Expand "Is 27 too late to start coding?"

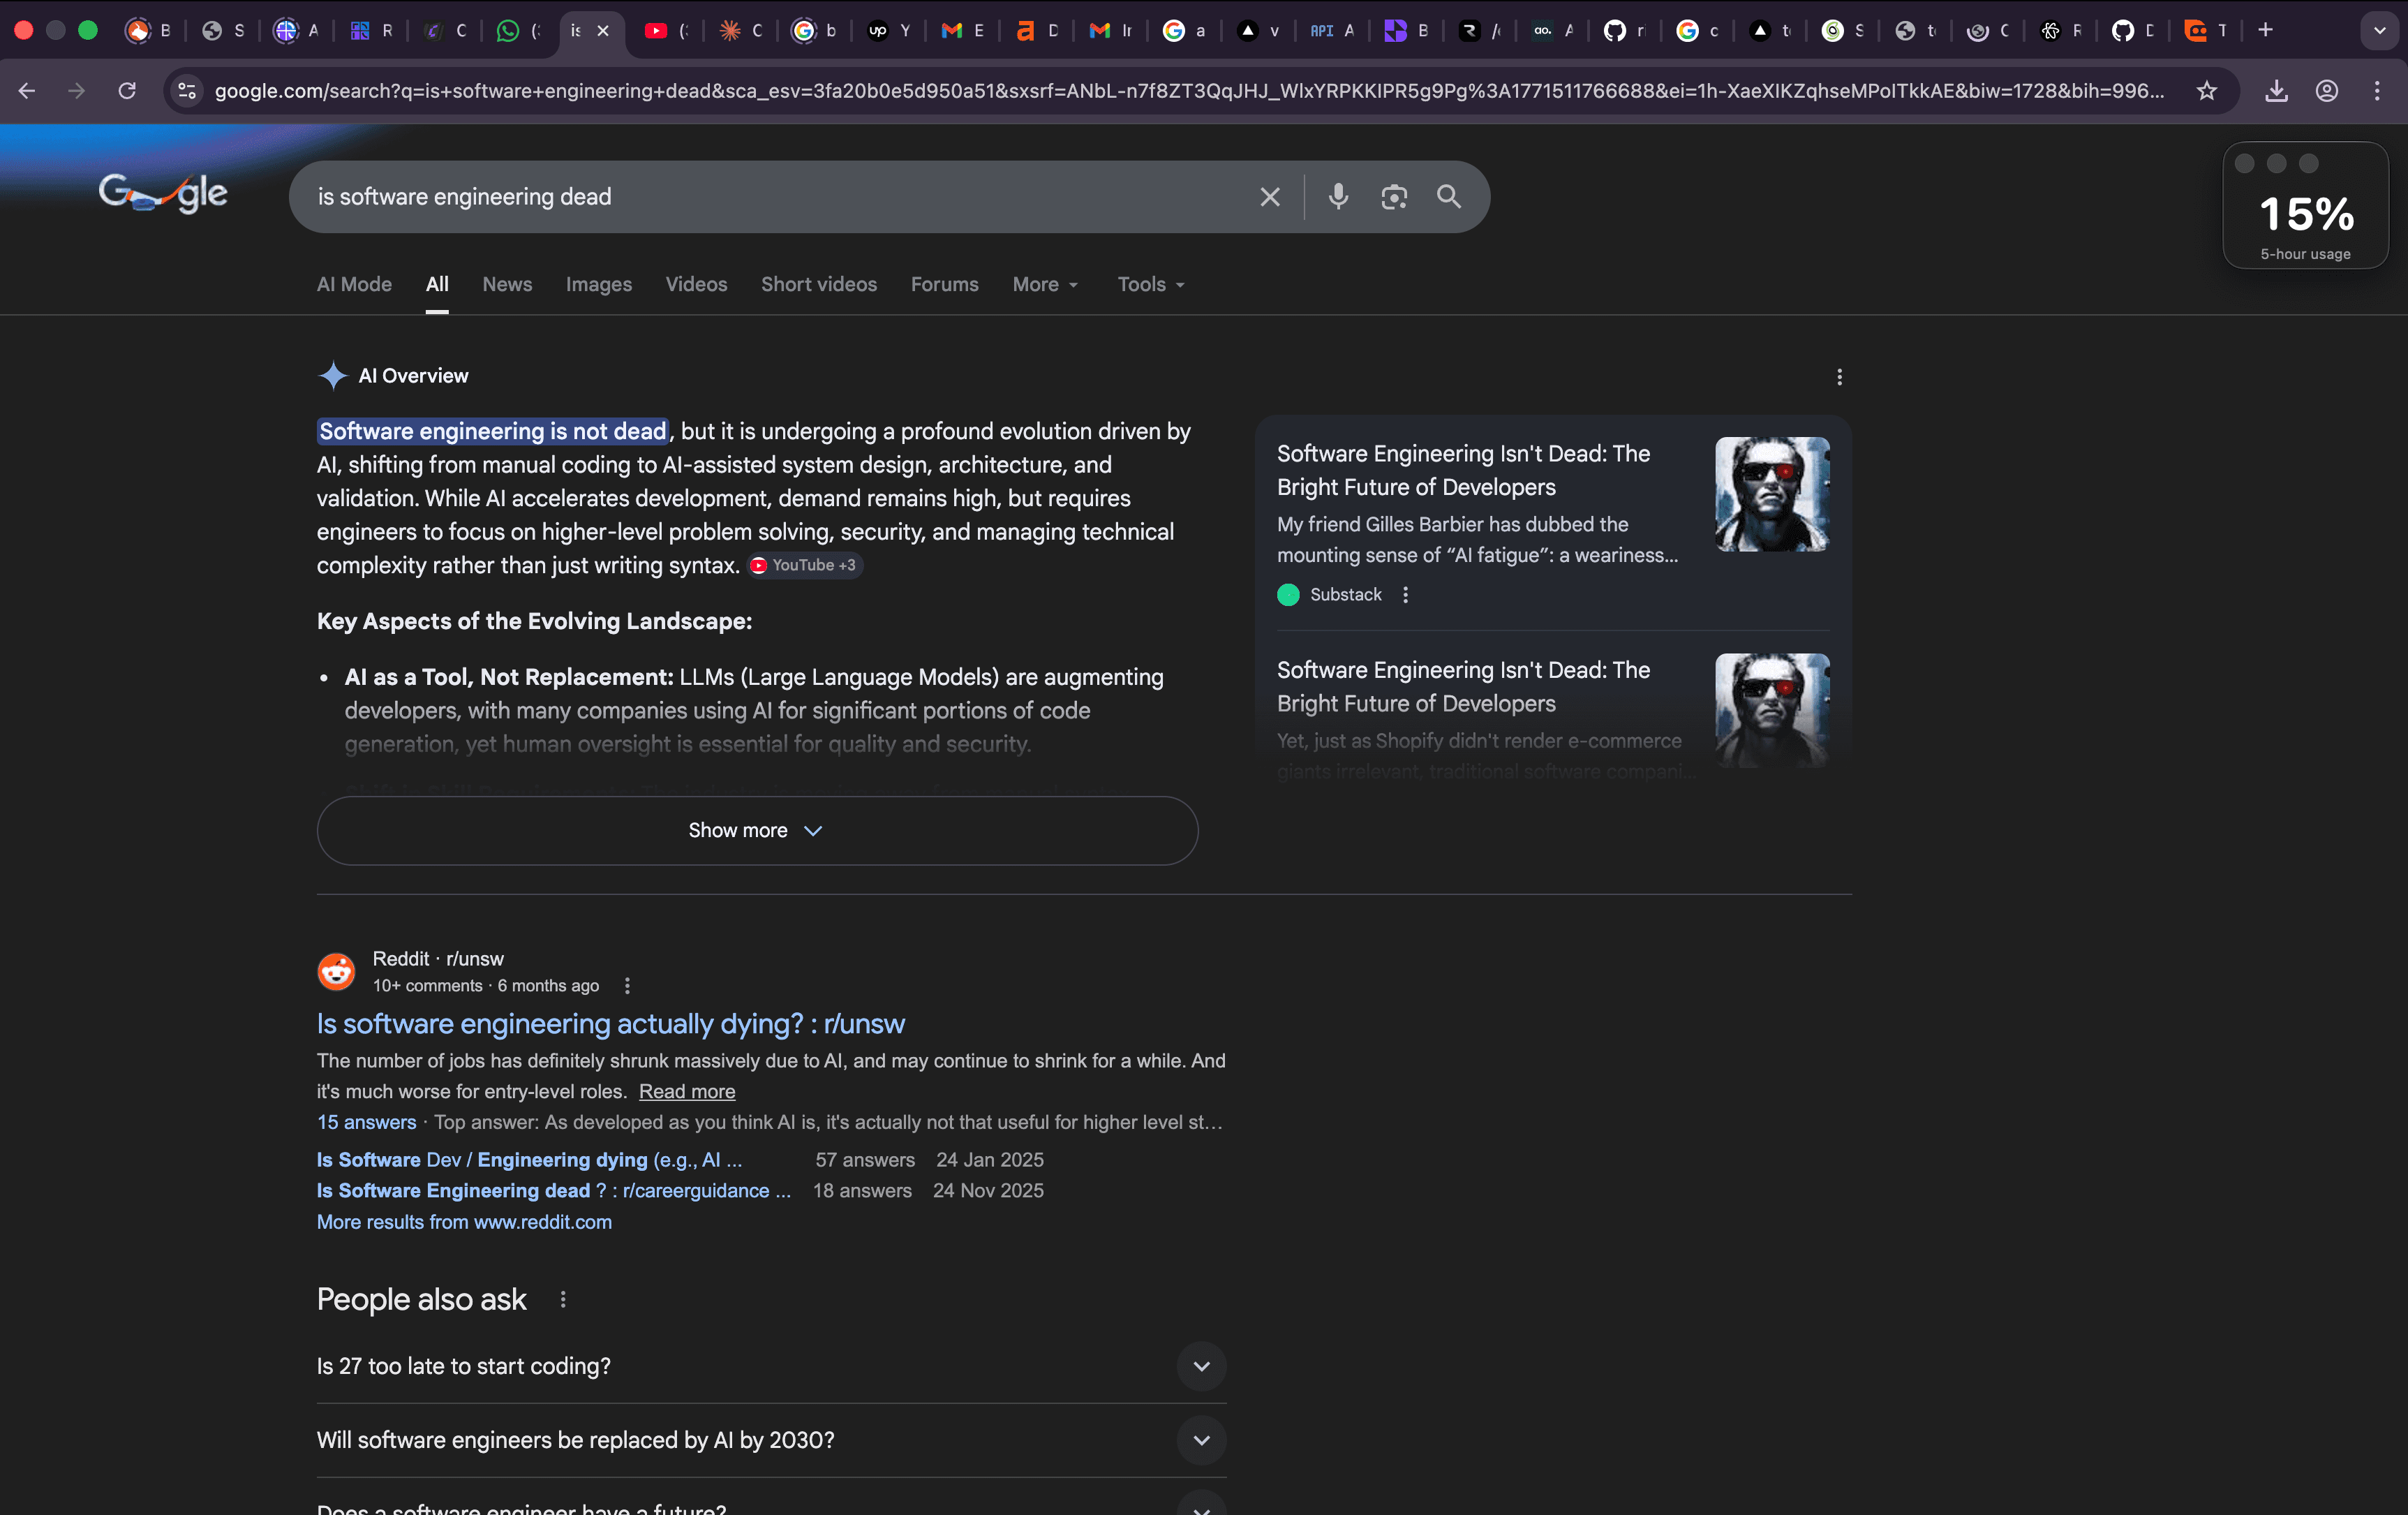[1202, 1367]
